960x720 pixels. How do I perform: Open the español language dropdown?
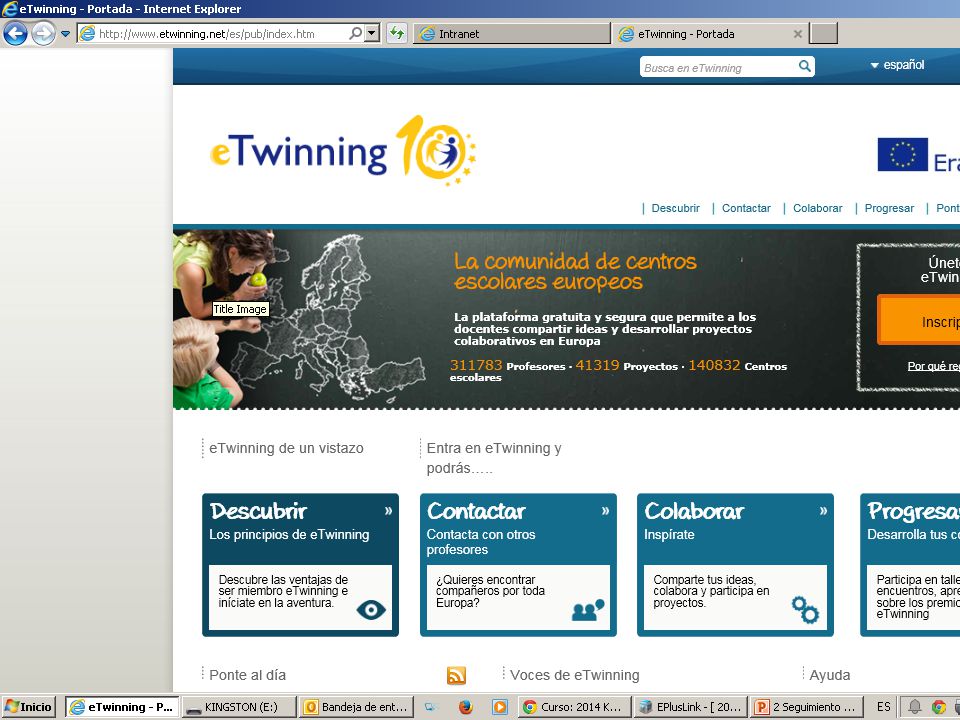898,65
